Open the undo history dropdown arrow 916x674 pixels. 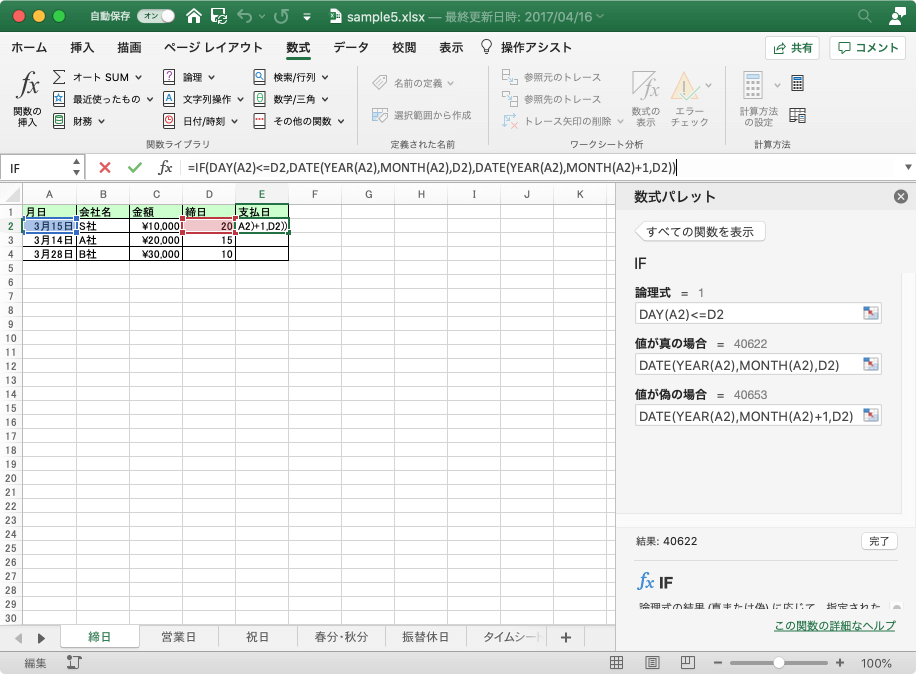(262, 17)
